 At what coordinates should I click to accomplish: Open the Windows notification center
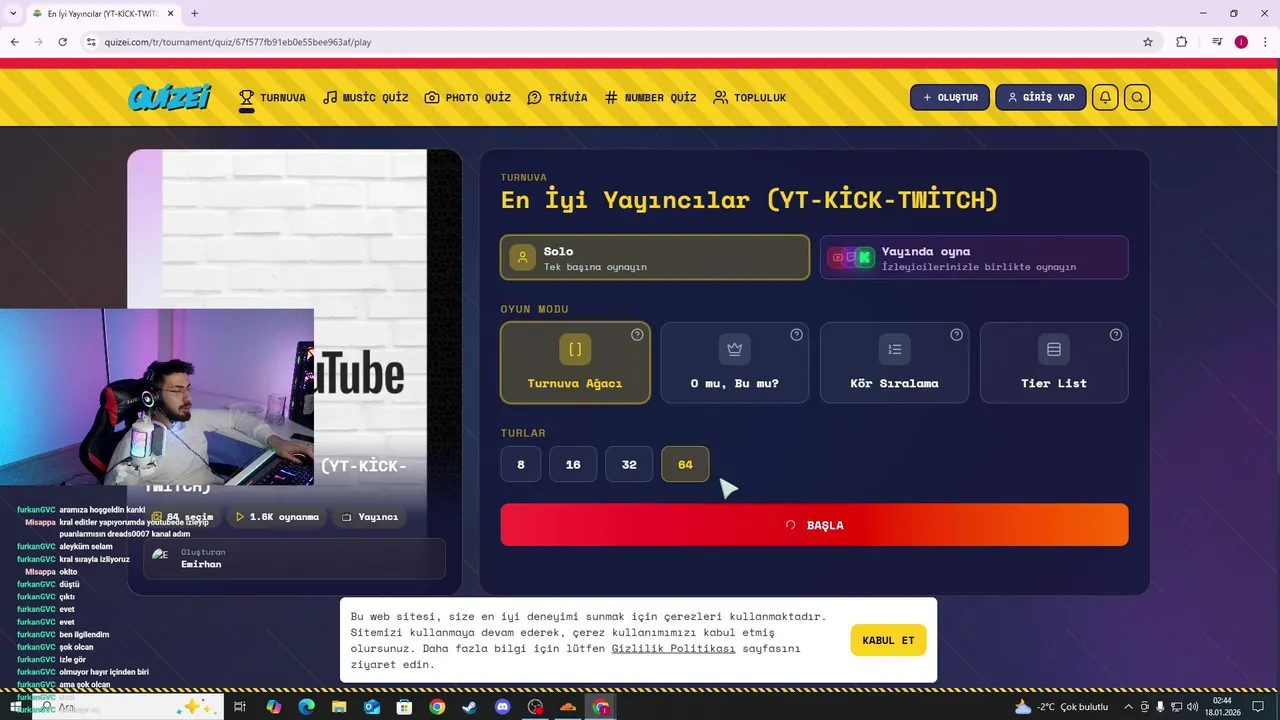1257,707
